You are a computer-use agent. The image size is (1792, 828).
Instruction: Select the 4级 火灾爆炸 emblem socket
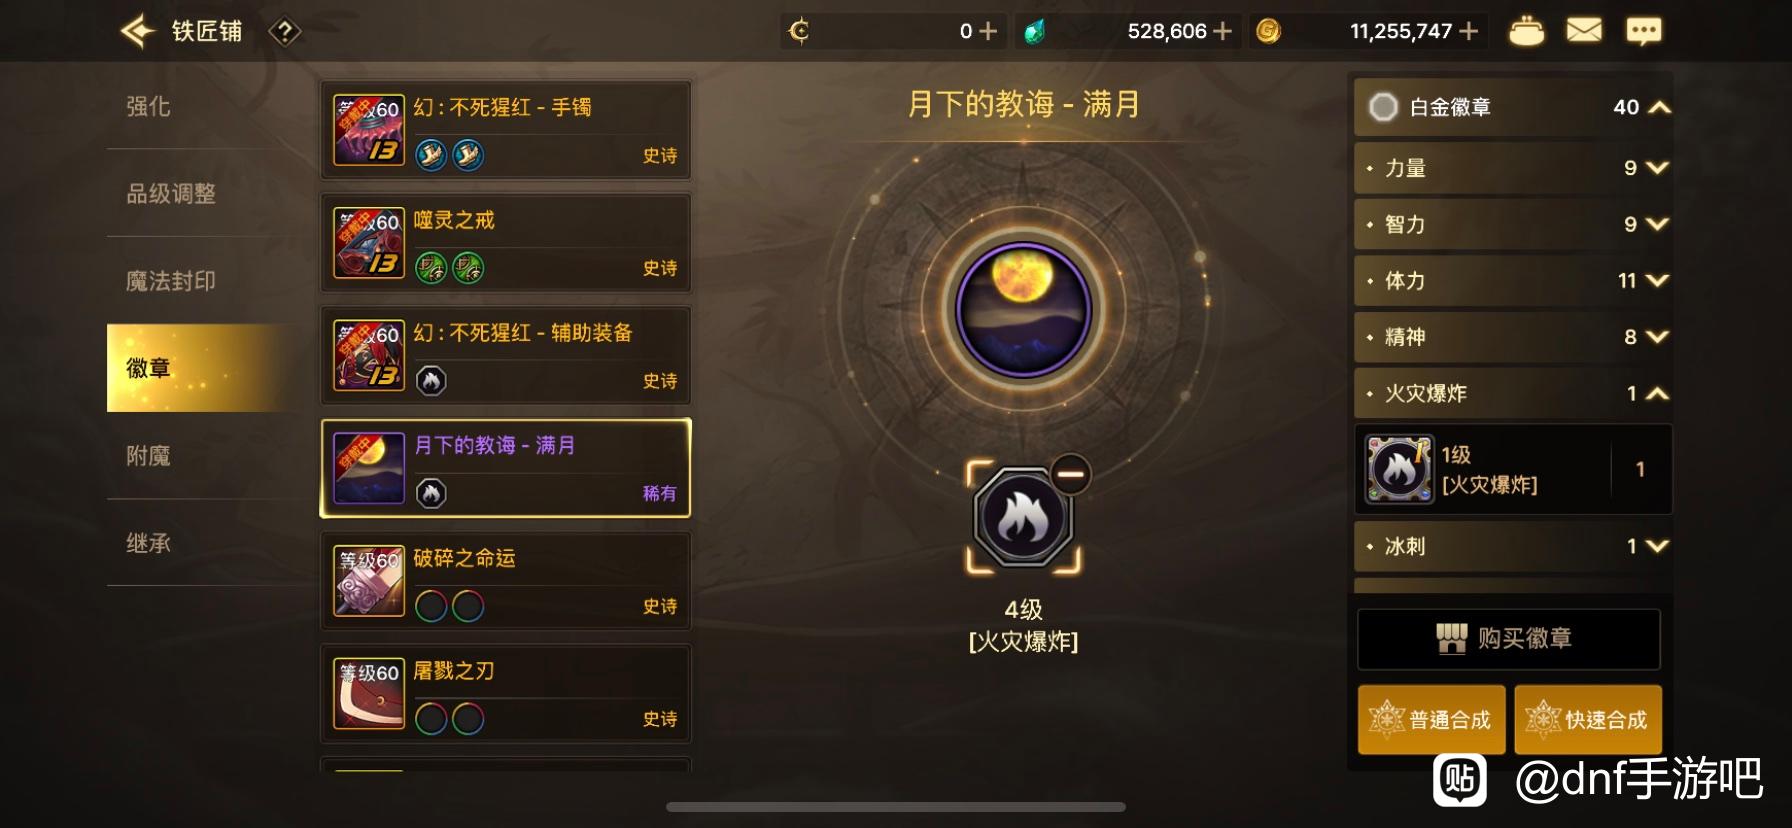point(1023,518)
